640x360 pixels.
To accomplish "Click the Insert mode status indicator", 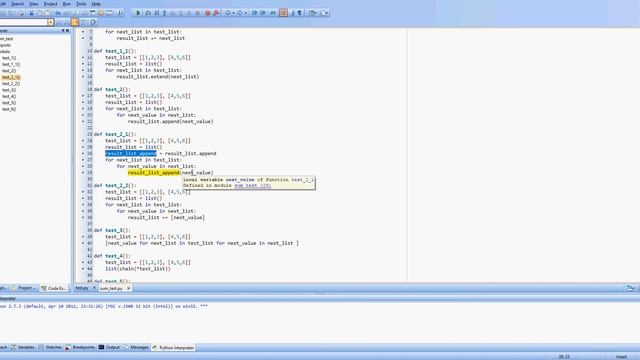I will (621, 357).
